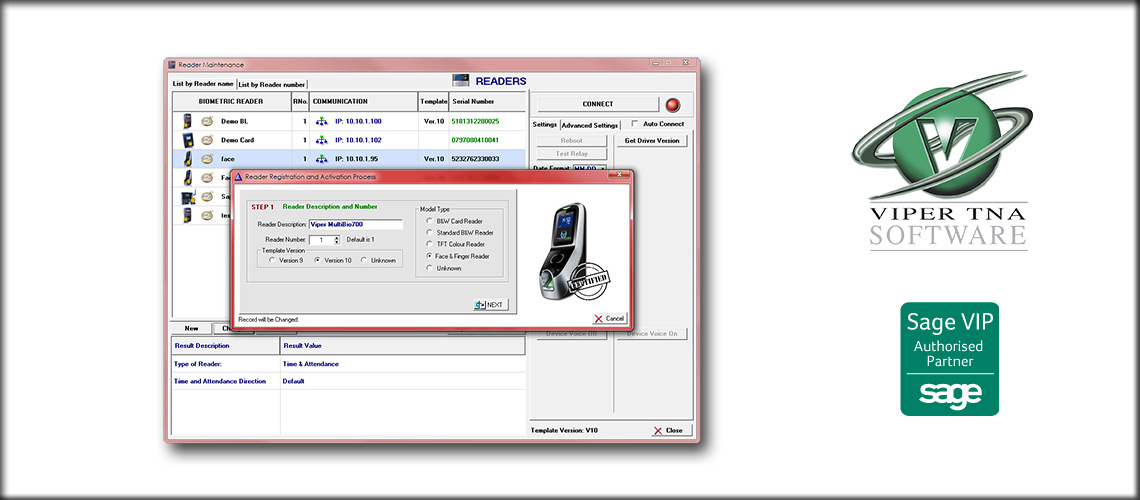Click the Demo BL reader name
Image resolution: width=1140 pixels, height=500 pixels.
(x=235, y=121)
